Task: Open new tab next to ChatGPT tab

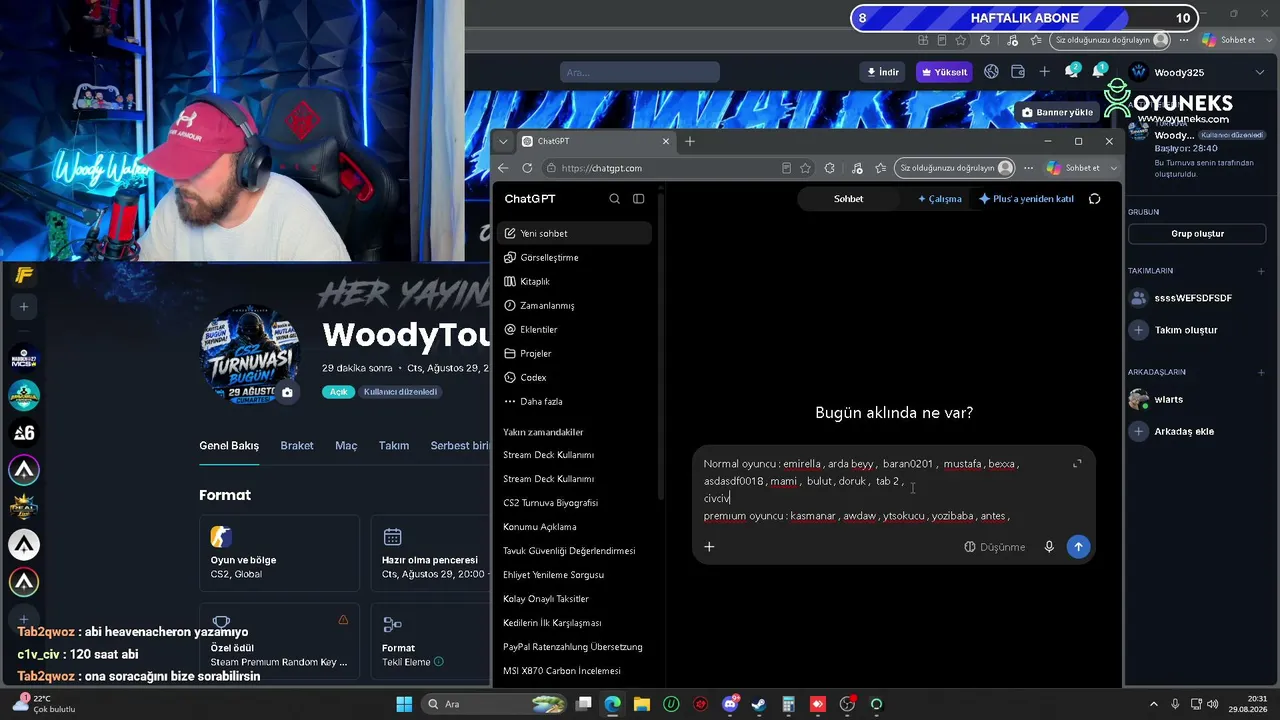Action: (x=690, y=141)
